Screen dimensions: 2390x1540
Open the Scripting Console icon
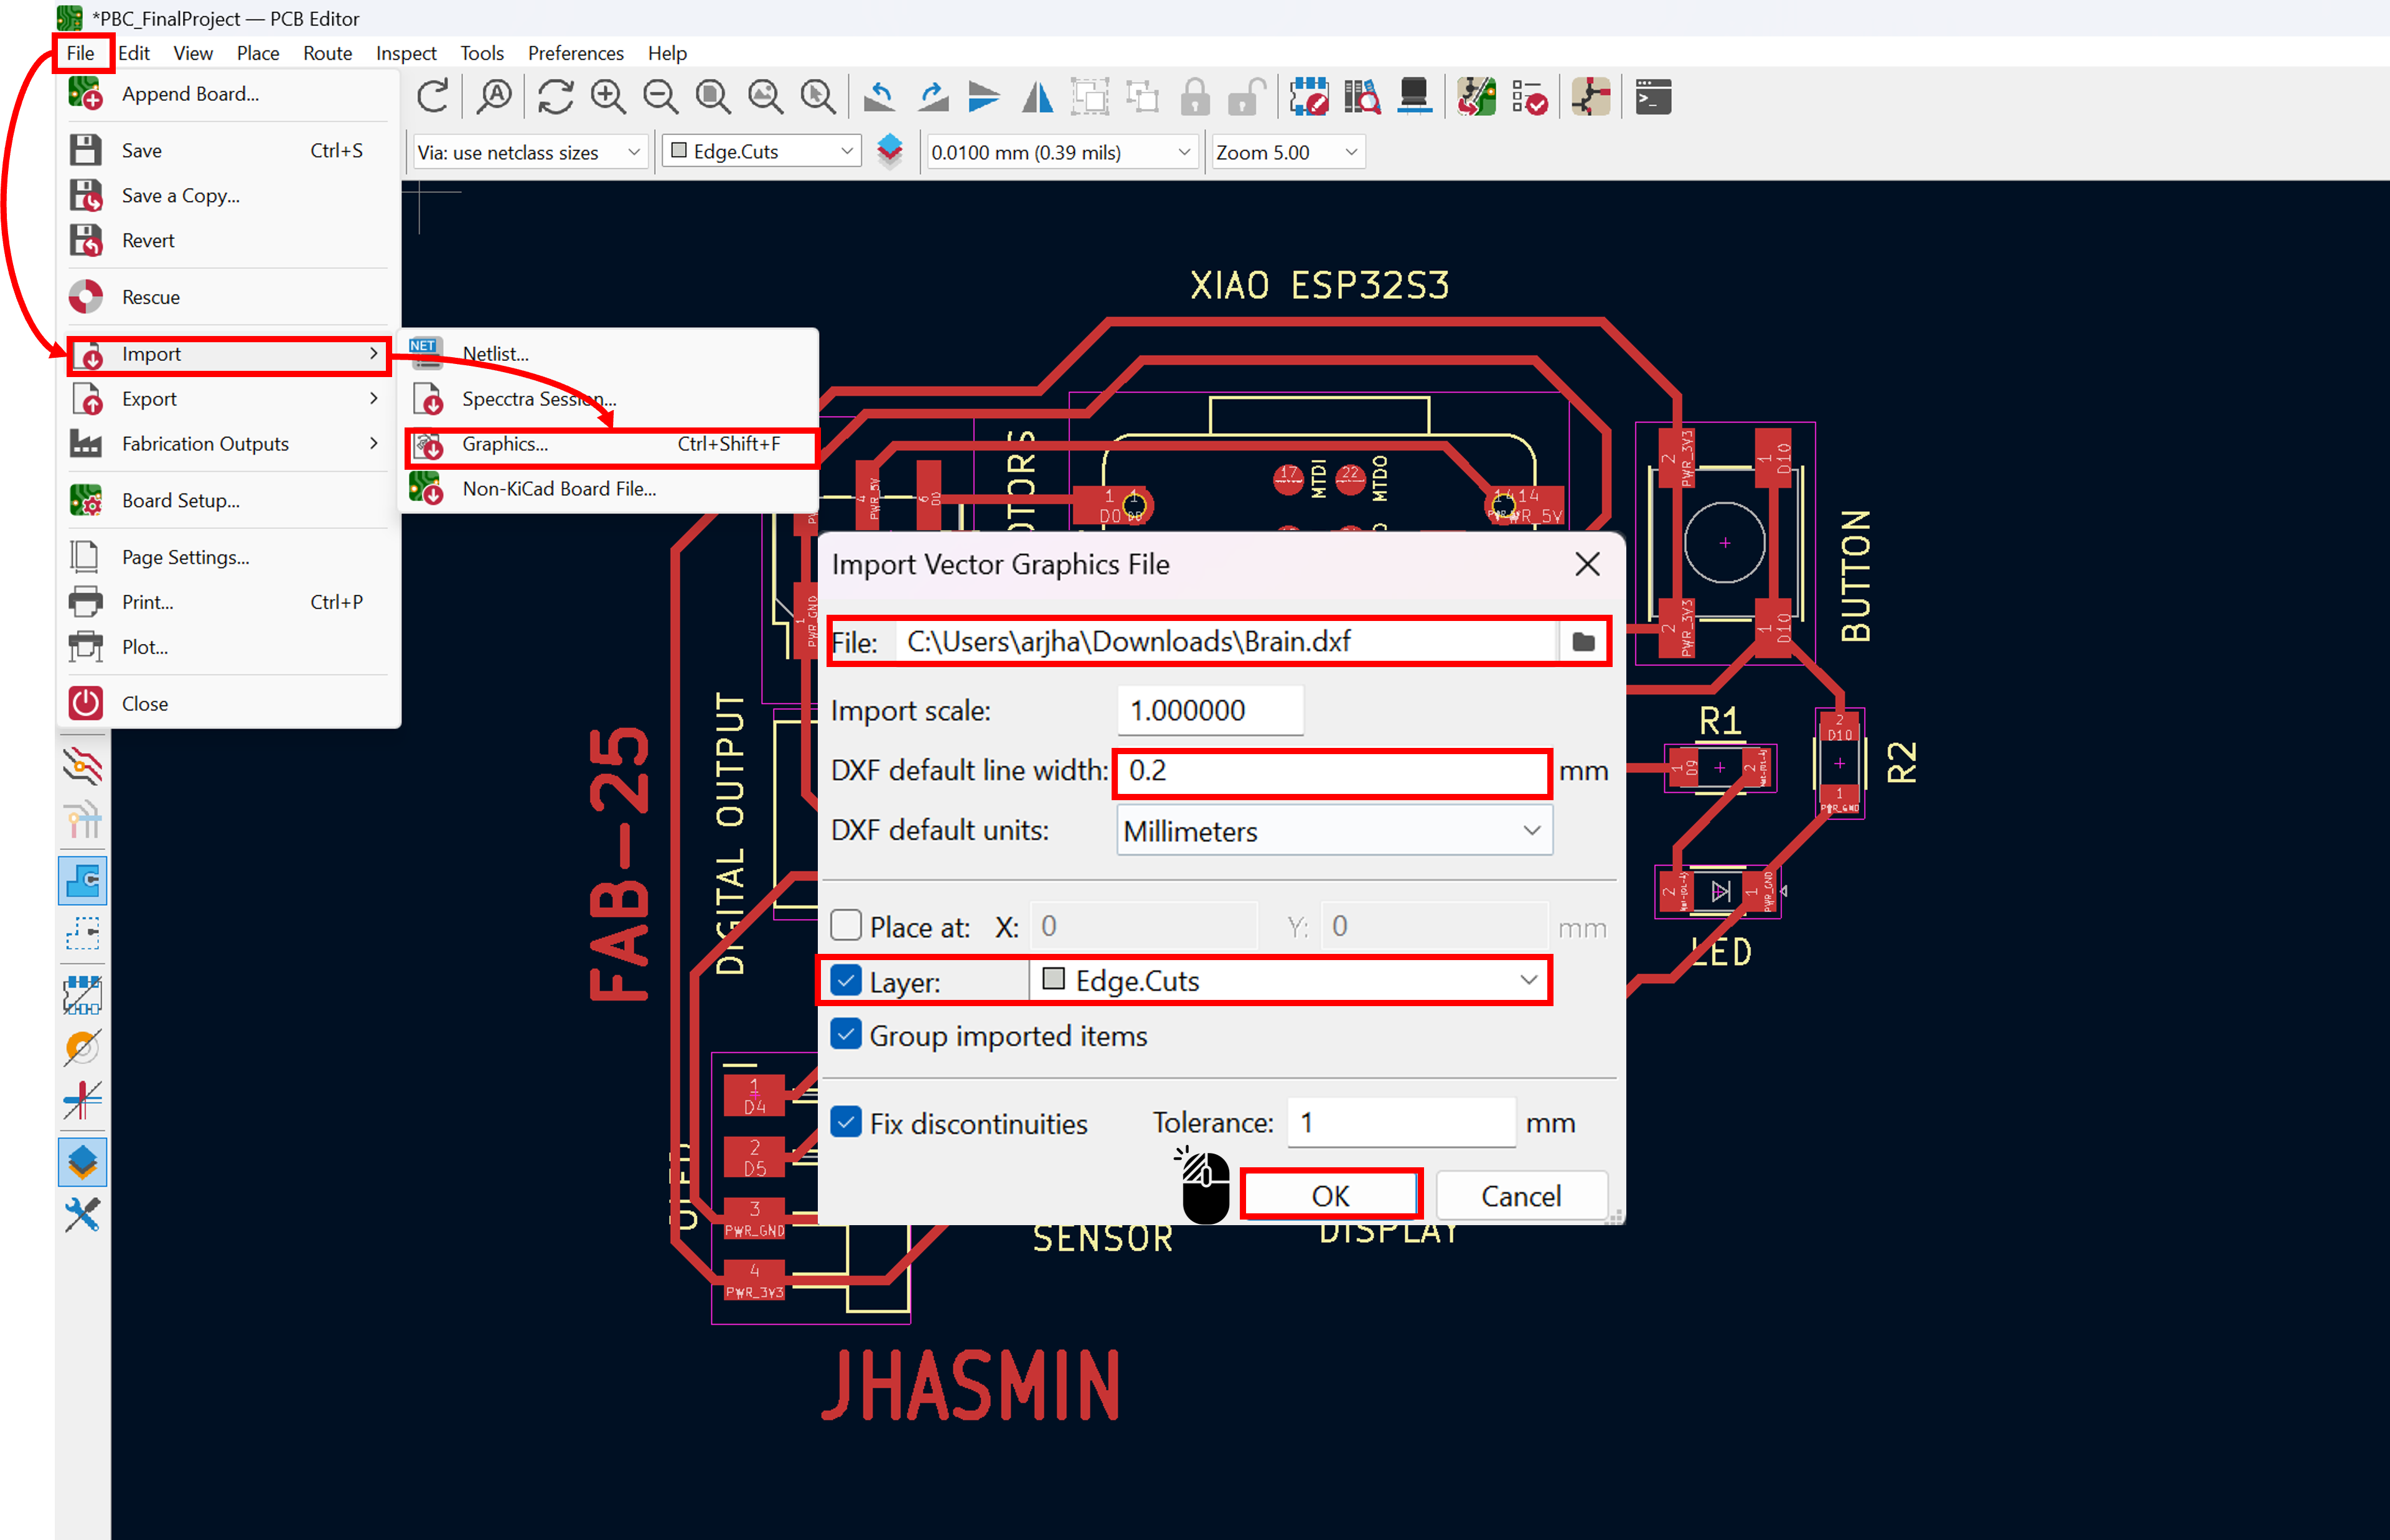click(1653, 97)
